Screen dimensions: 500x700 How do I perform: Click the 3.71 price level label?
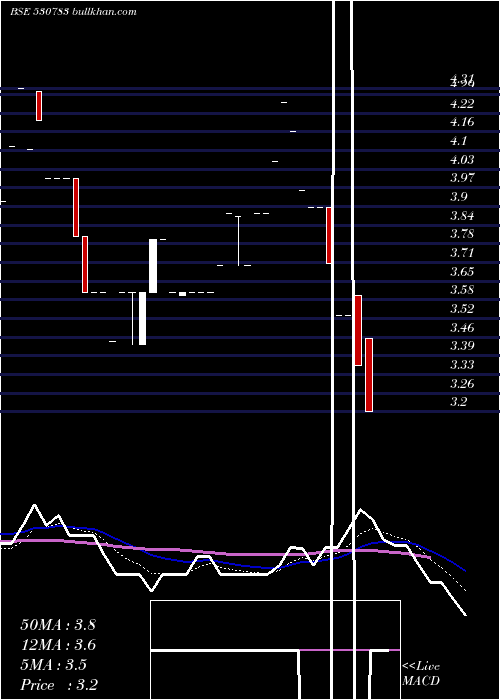click(x=462, y=253)
